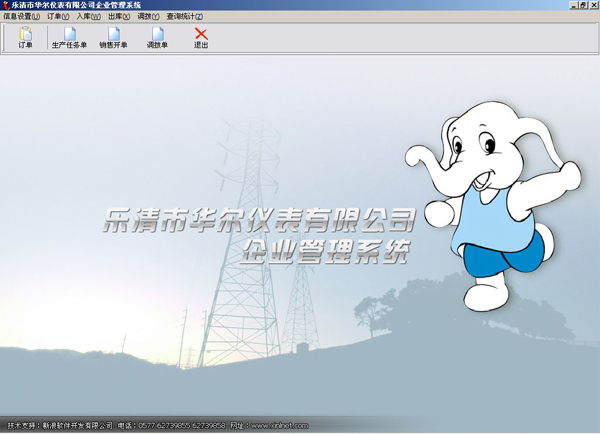Close the window with title bar X
Image resolution: width=600 pixels, height=434 pixels.
591,5
